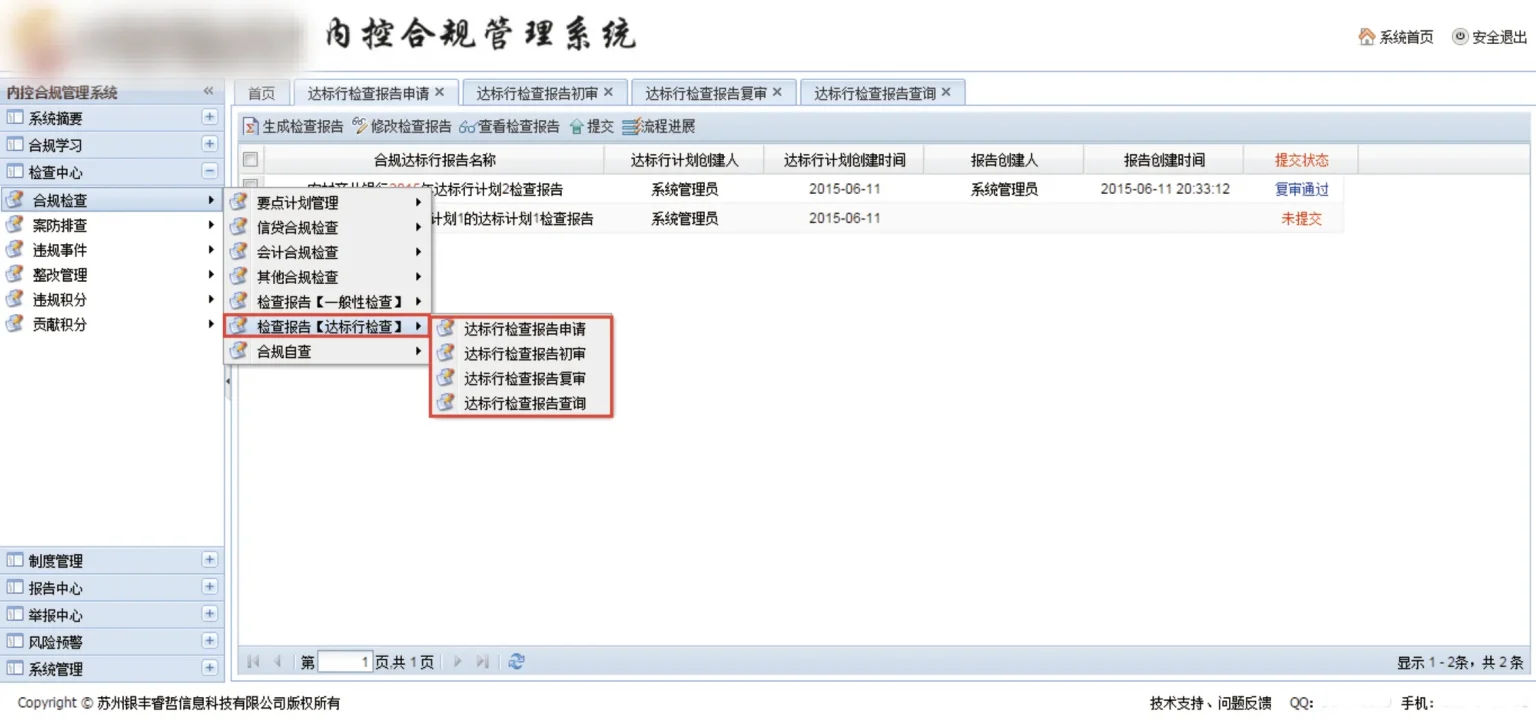Close the 达标行检查报告查询 tab
Viewport: 1536px width, 720px height.
coord(946,92)
